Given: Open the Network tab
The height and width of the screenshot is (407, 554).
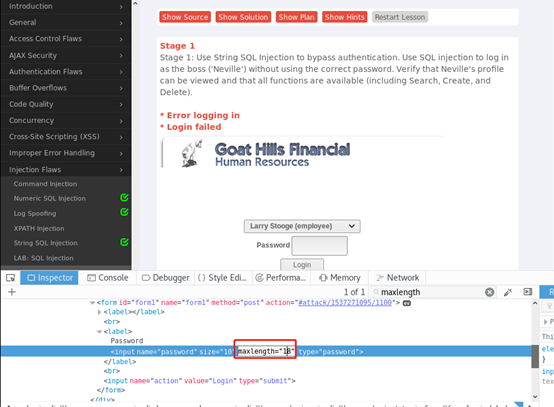Looking at the screenshot, I should (x=397, y=278).
